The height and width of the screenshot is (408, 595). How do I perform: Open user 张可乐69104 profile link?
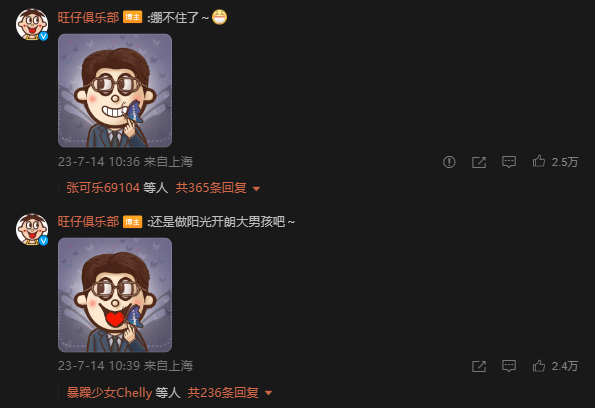103,188
